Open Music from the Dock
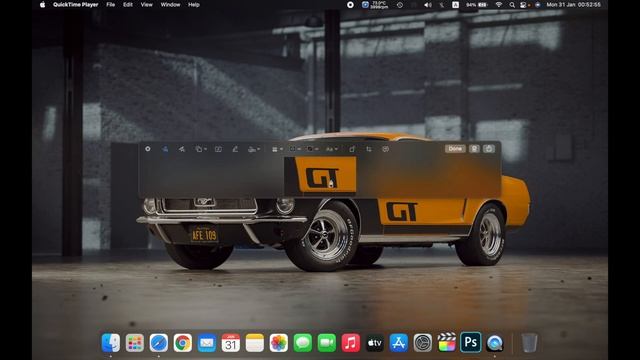This screenshot has width=640, height=360. [351, 342]
